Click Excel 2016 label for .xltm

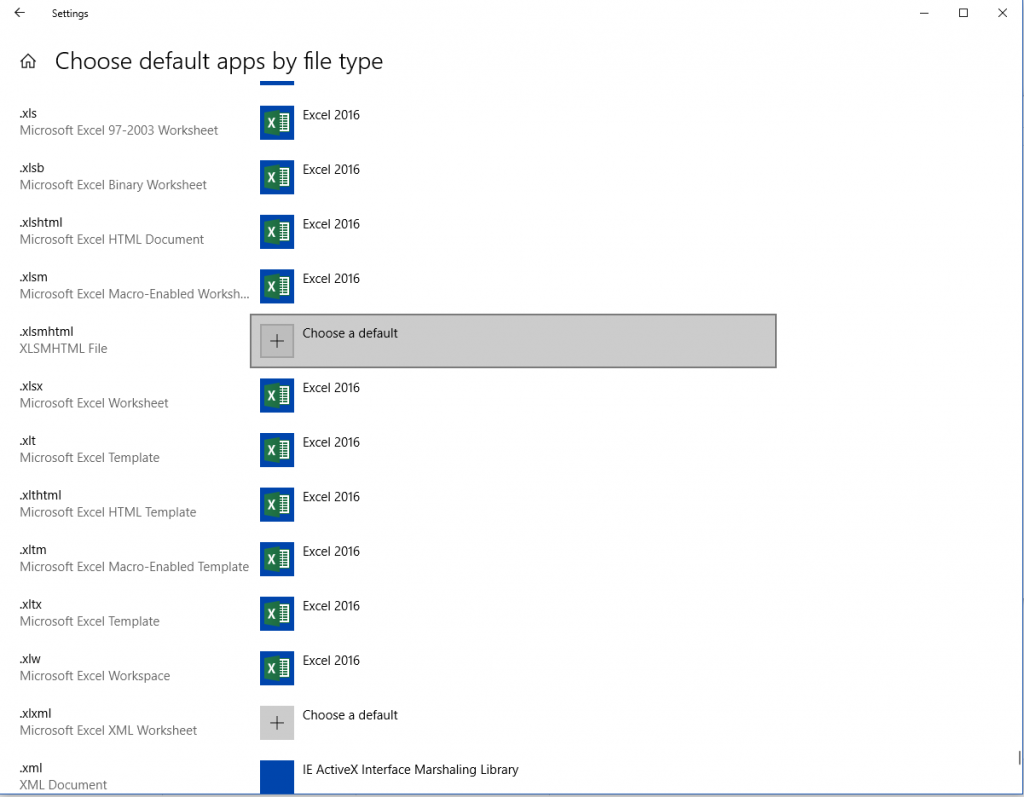[x=331, y=551]
